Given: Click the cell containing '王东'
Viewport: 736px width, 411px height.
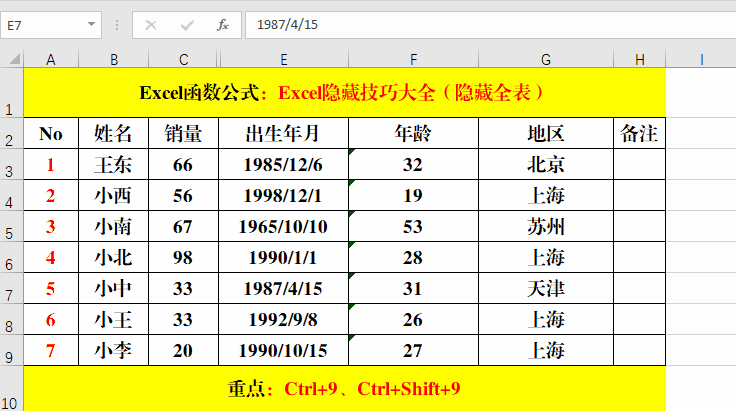Looking at the screenshot, I should pos(114,164).
